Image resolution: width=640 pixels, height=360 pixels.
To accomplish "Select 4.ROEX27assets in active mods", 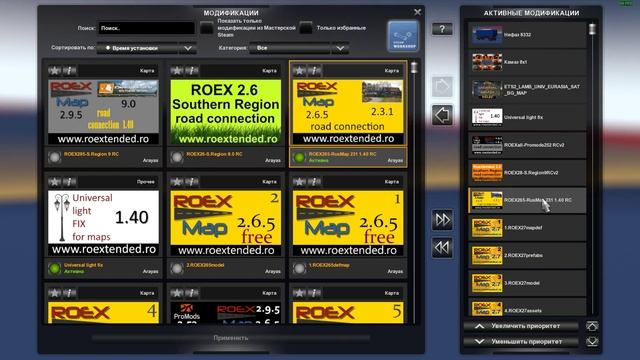I will (x=527, y=307).
